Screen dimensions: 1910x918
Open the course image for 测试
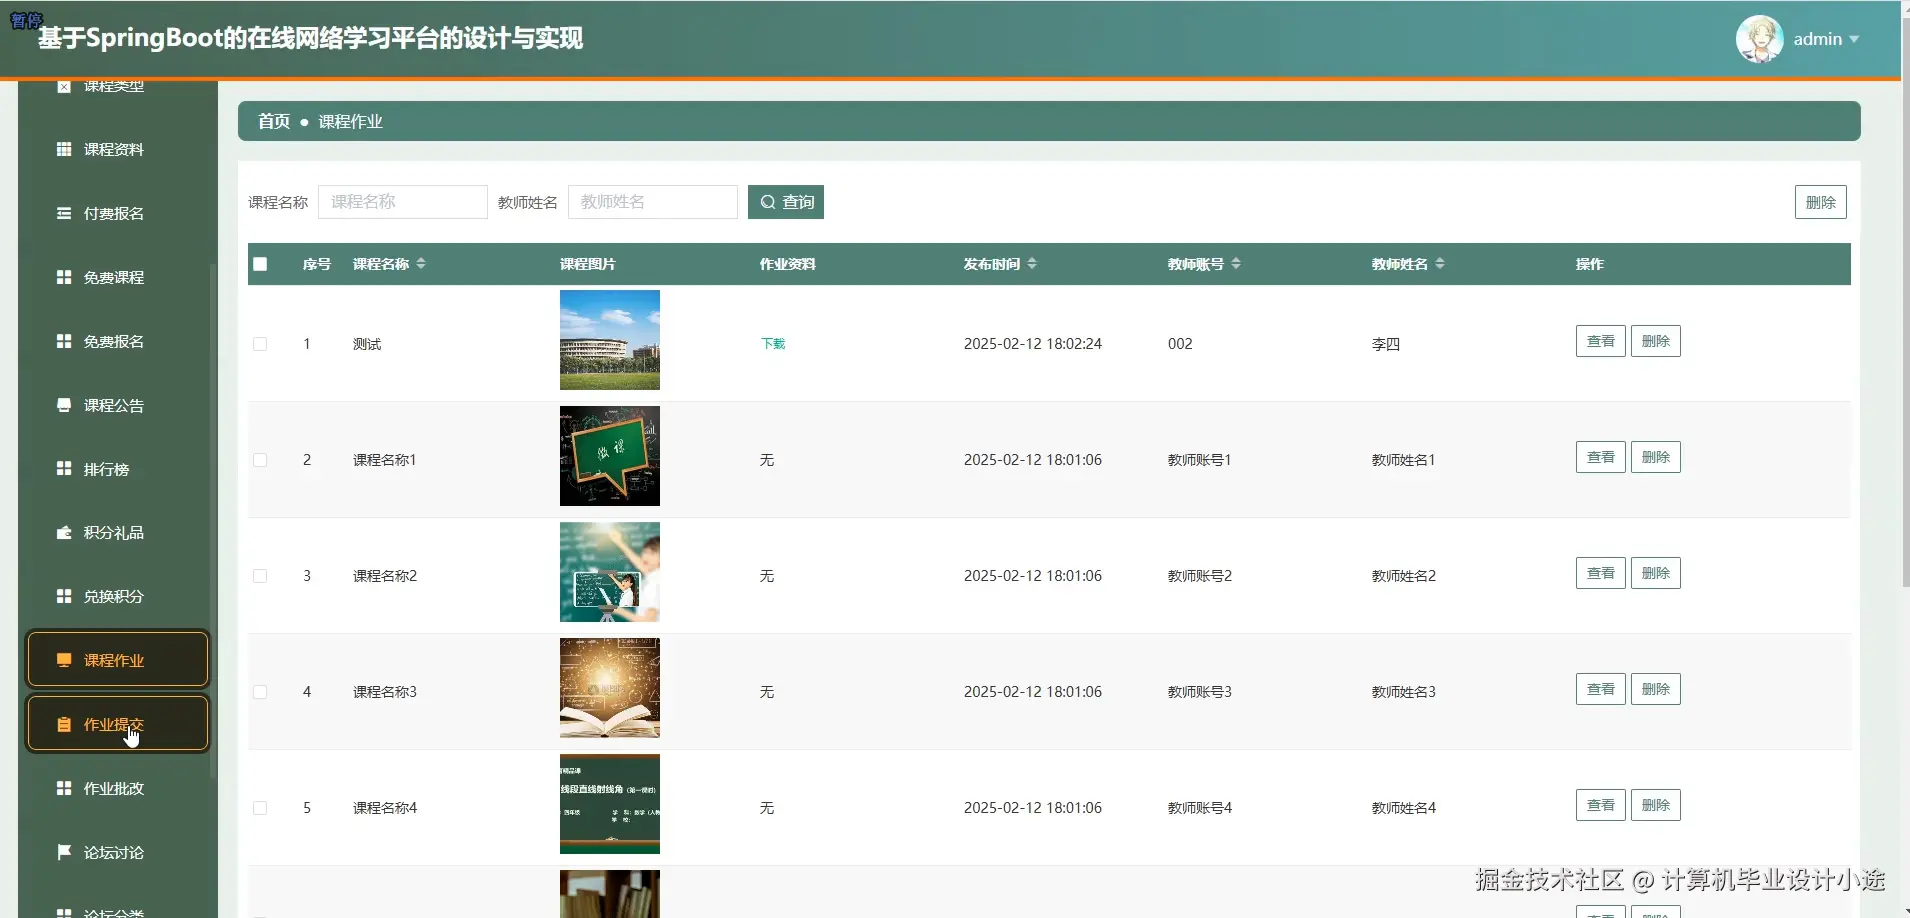pos(610,340)
